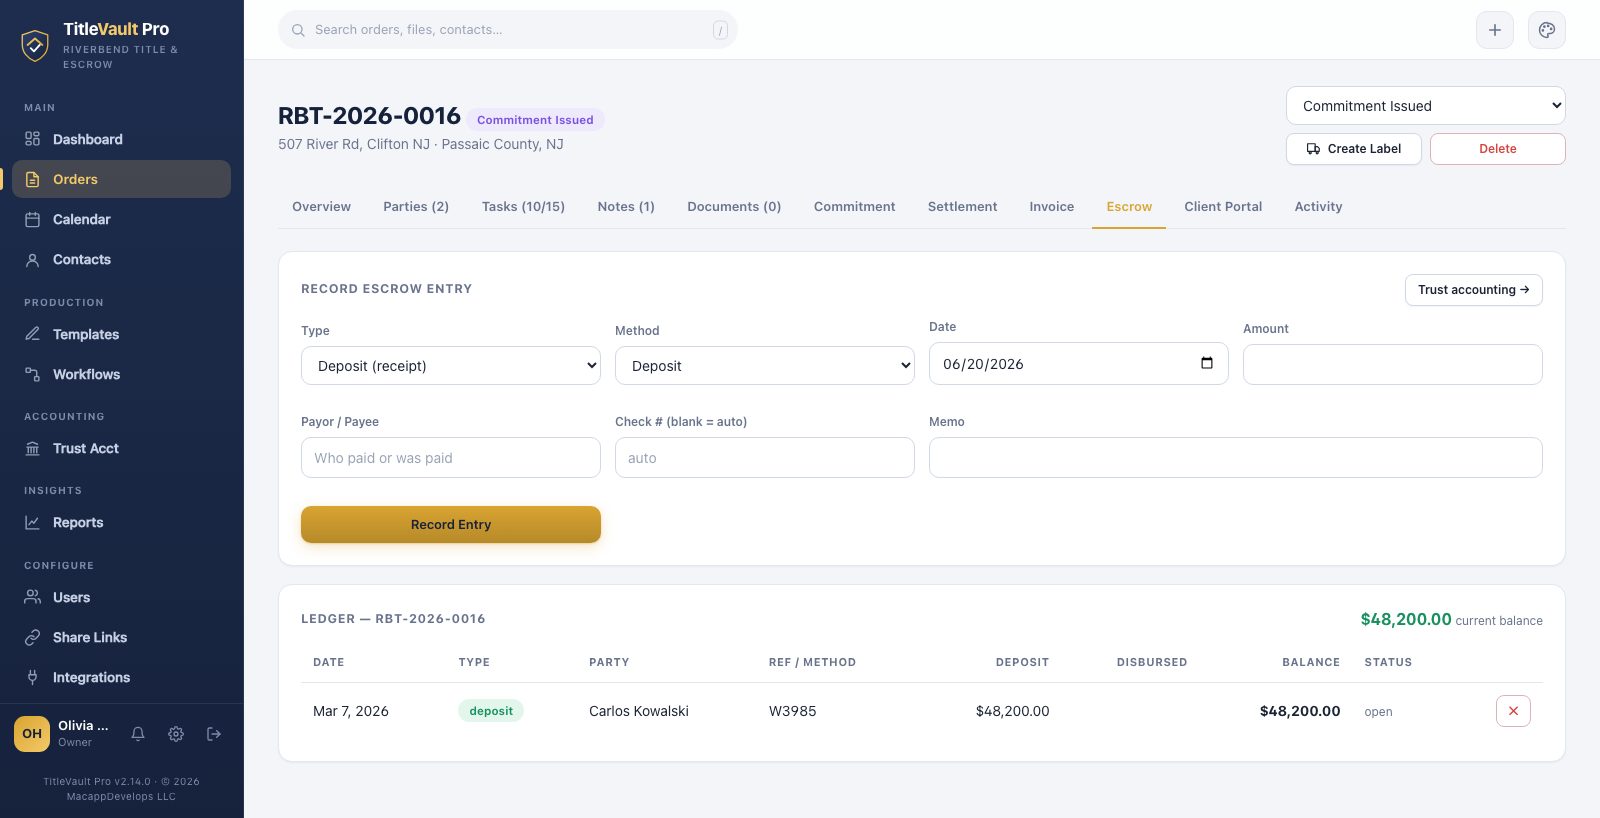Open the theme palette icon

click(1547, 30)
